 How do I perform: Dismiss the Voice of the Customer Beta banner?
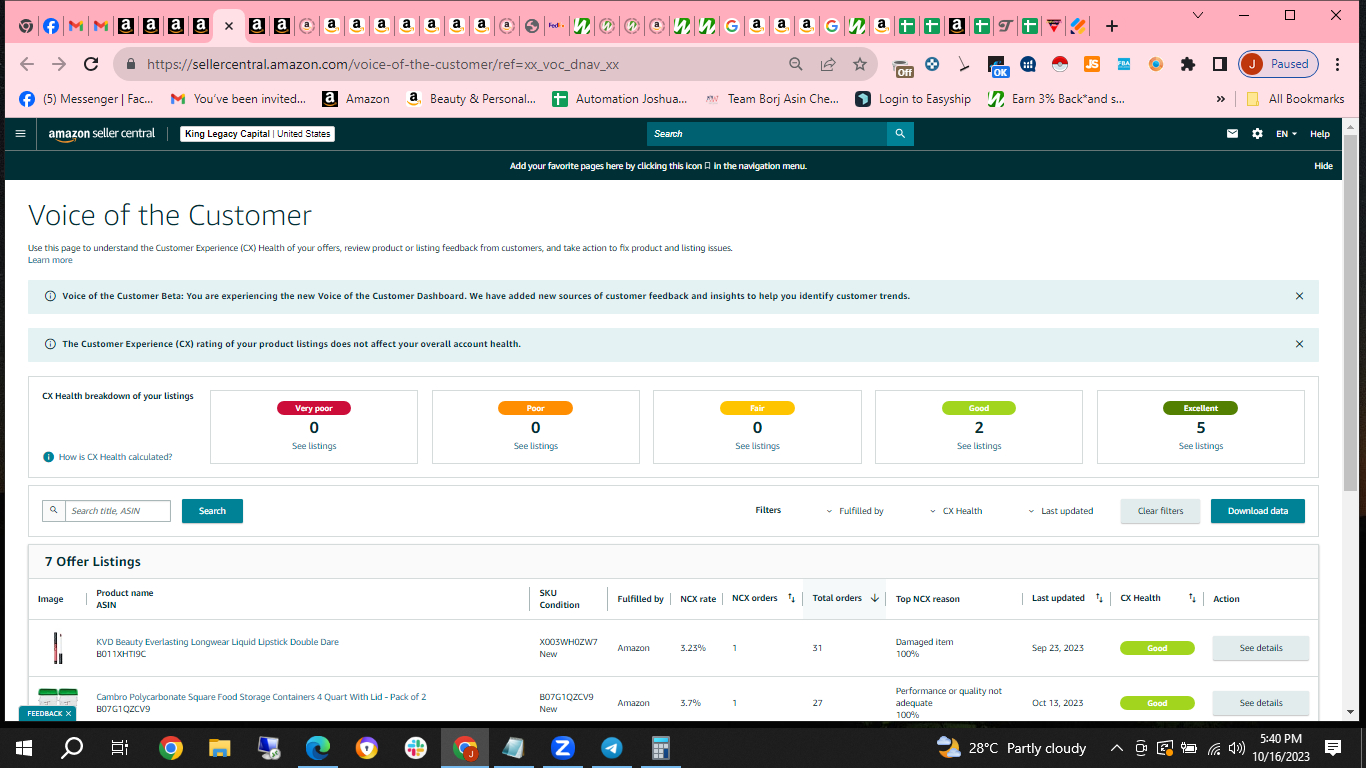pos(1299,296)
